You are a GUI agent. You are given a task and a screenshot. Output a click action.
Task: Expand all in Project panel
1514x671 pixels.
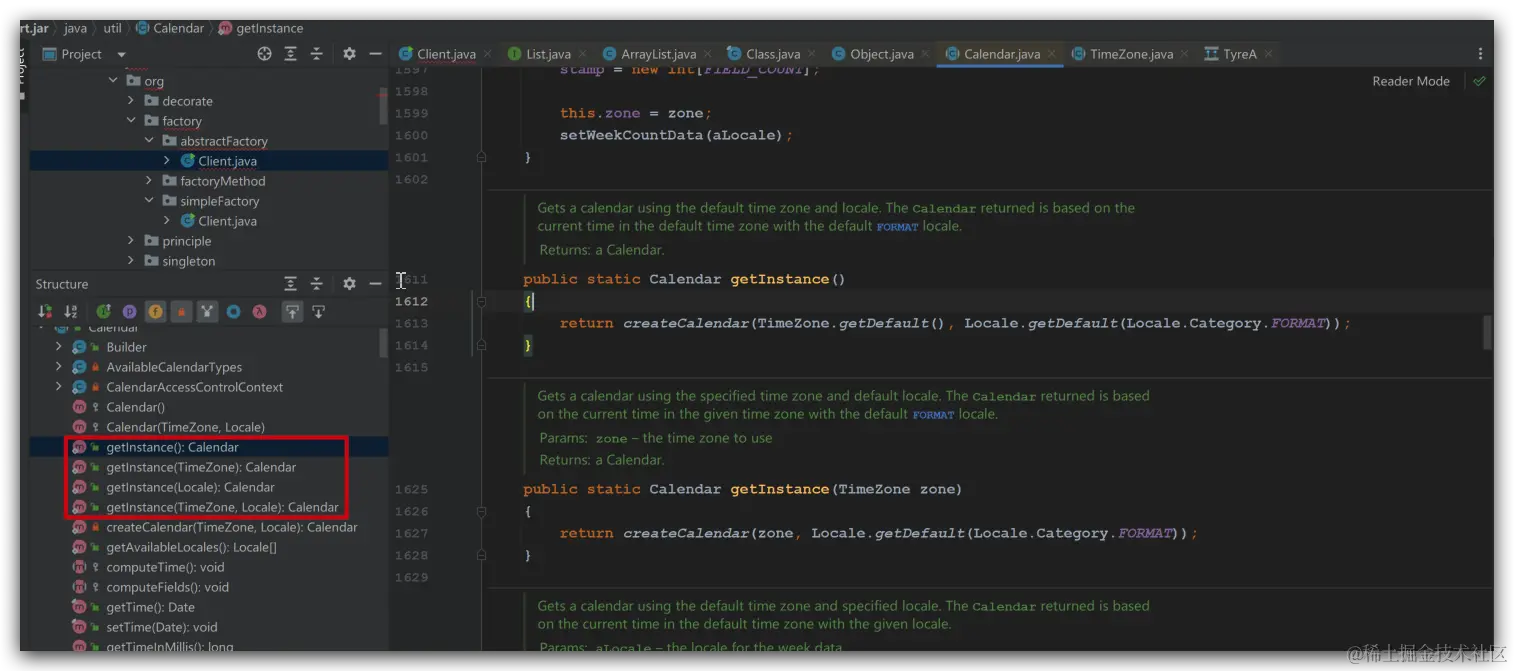(x=291, y=54)
